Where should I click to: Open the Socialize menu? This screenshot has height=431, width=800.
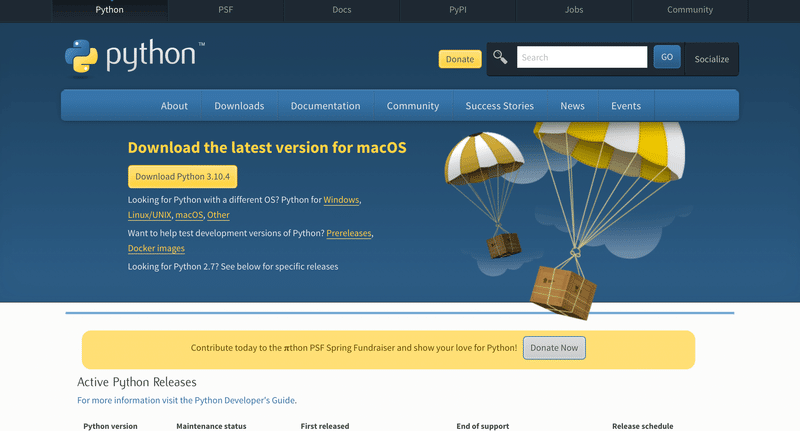click(x=711, y=59)
